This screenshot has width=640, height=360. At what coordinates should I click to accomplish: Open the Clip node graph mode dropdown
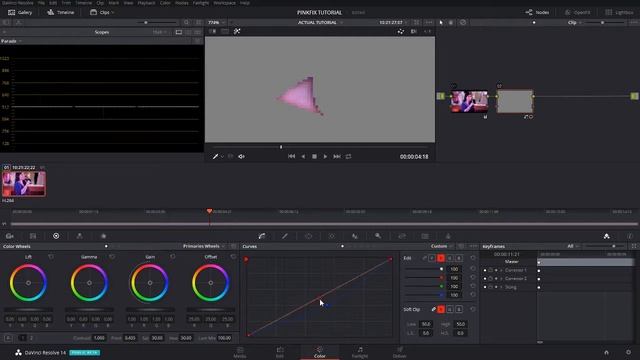click(x=575, y=22)
